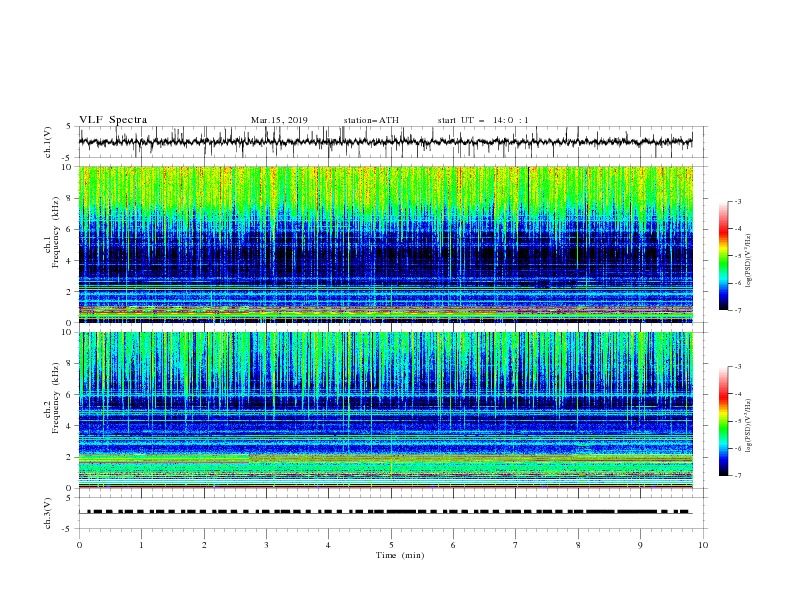Viewport: 792px width, 612px height.
Task: Click the 'station=ATH' label
Action: tap(371, 120)
